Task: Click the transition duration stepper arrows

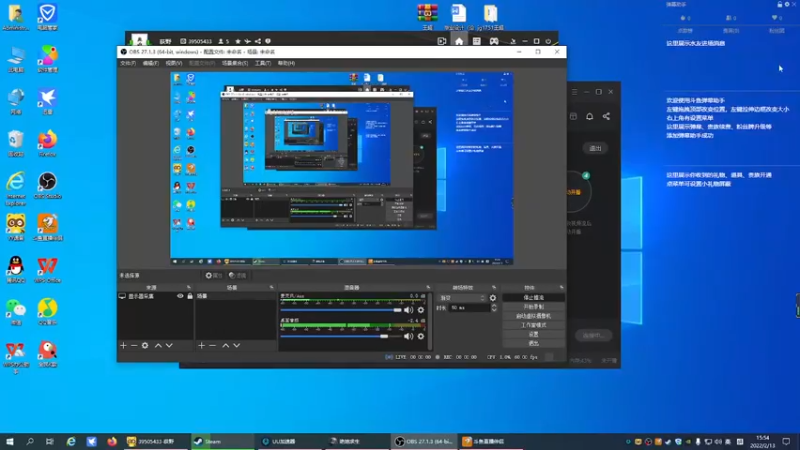Action: coord(494,308)
